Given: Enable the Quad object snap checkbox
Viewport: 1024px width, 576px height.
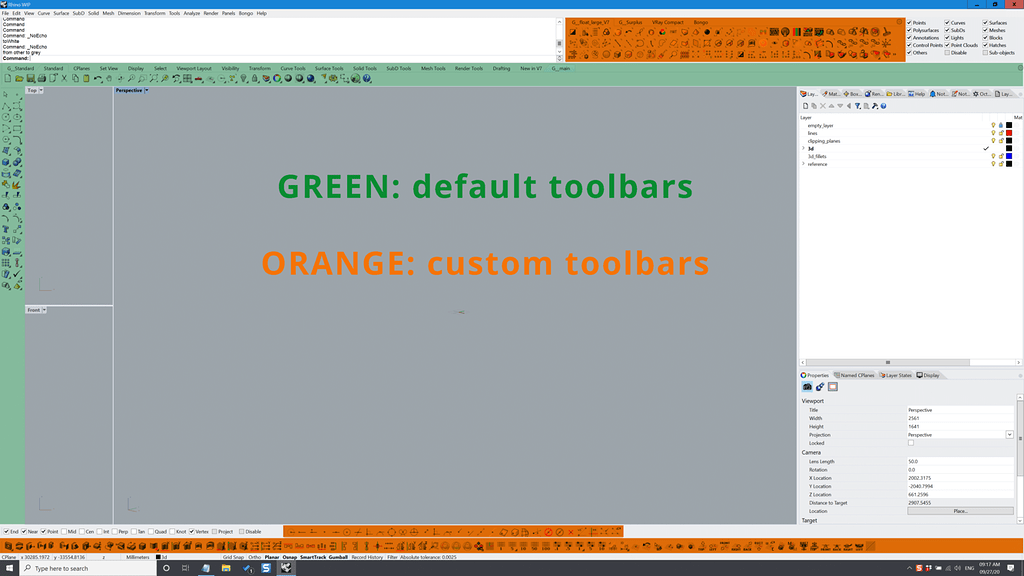Looking at the screenshot, I should coord(151,532).
